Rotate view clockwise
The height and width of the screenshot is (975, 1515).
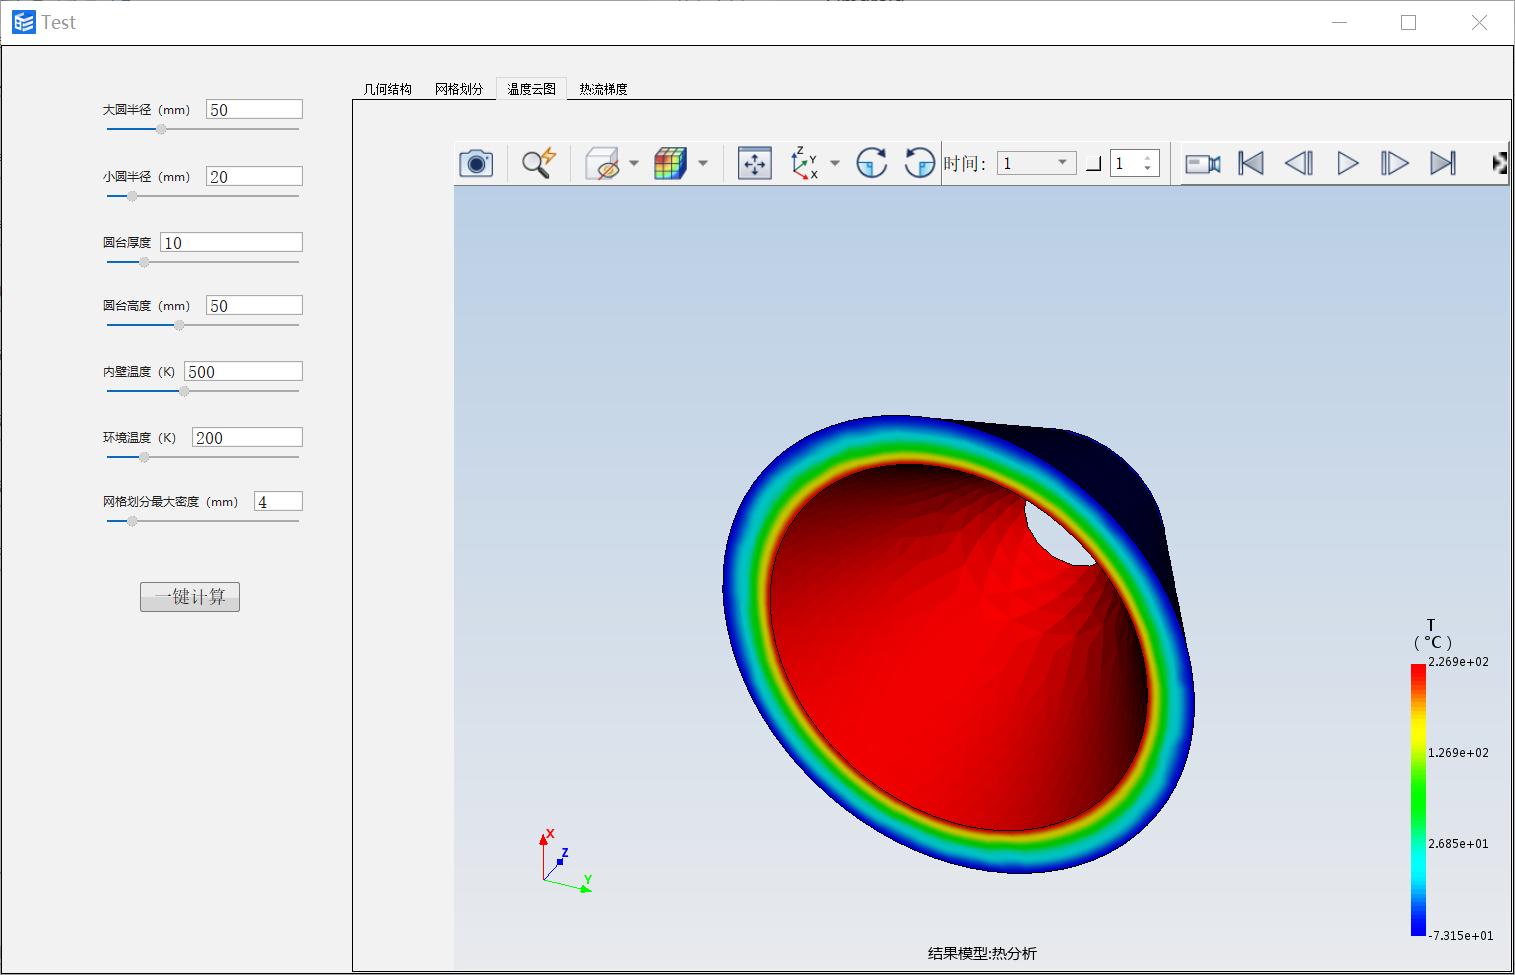(x=872, y=163)
